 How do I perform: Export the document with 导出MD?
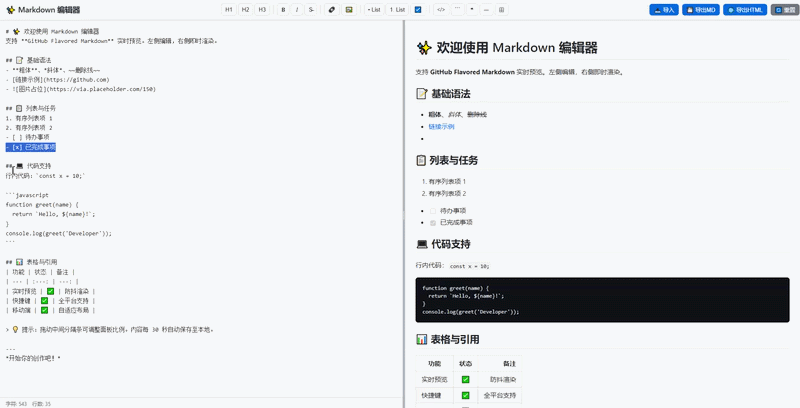point(700,9)
